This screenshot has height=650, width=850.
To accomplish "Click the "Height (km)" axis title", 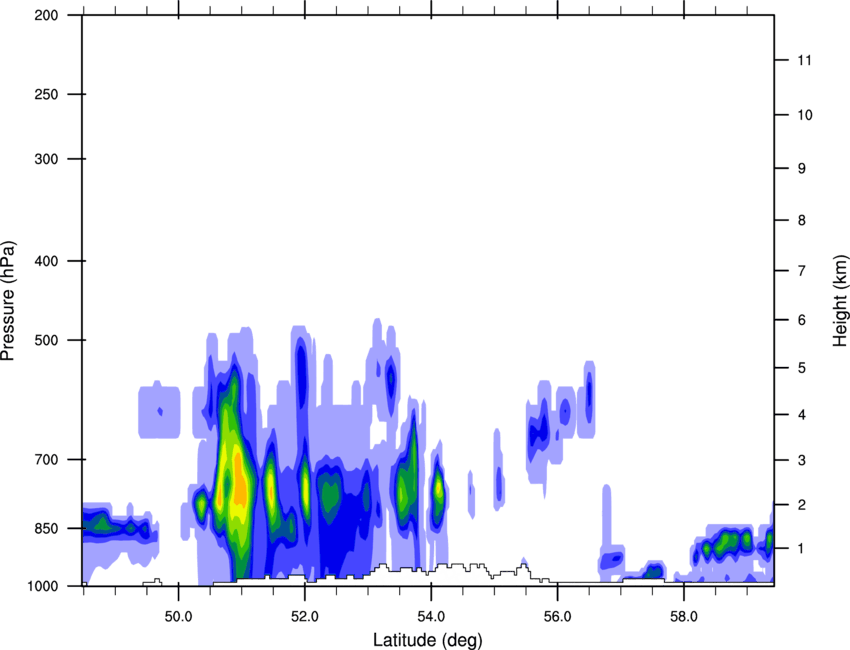I will pos(840,301).
